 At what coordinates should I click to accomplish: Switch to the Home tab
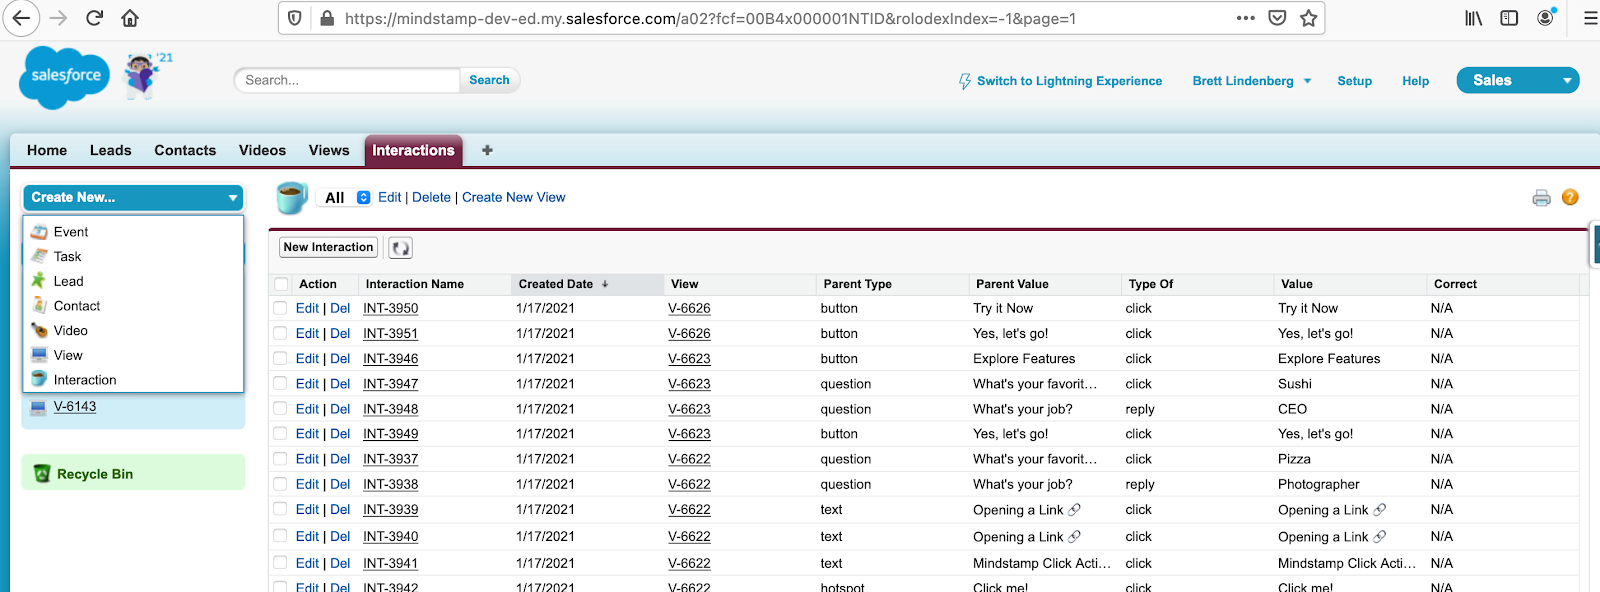pos(47,150)
